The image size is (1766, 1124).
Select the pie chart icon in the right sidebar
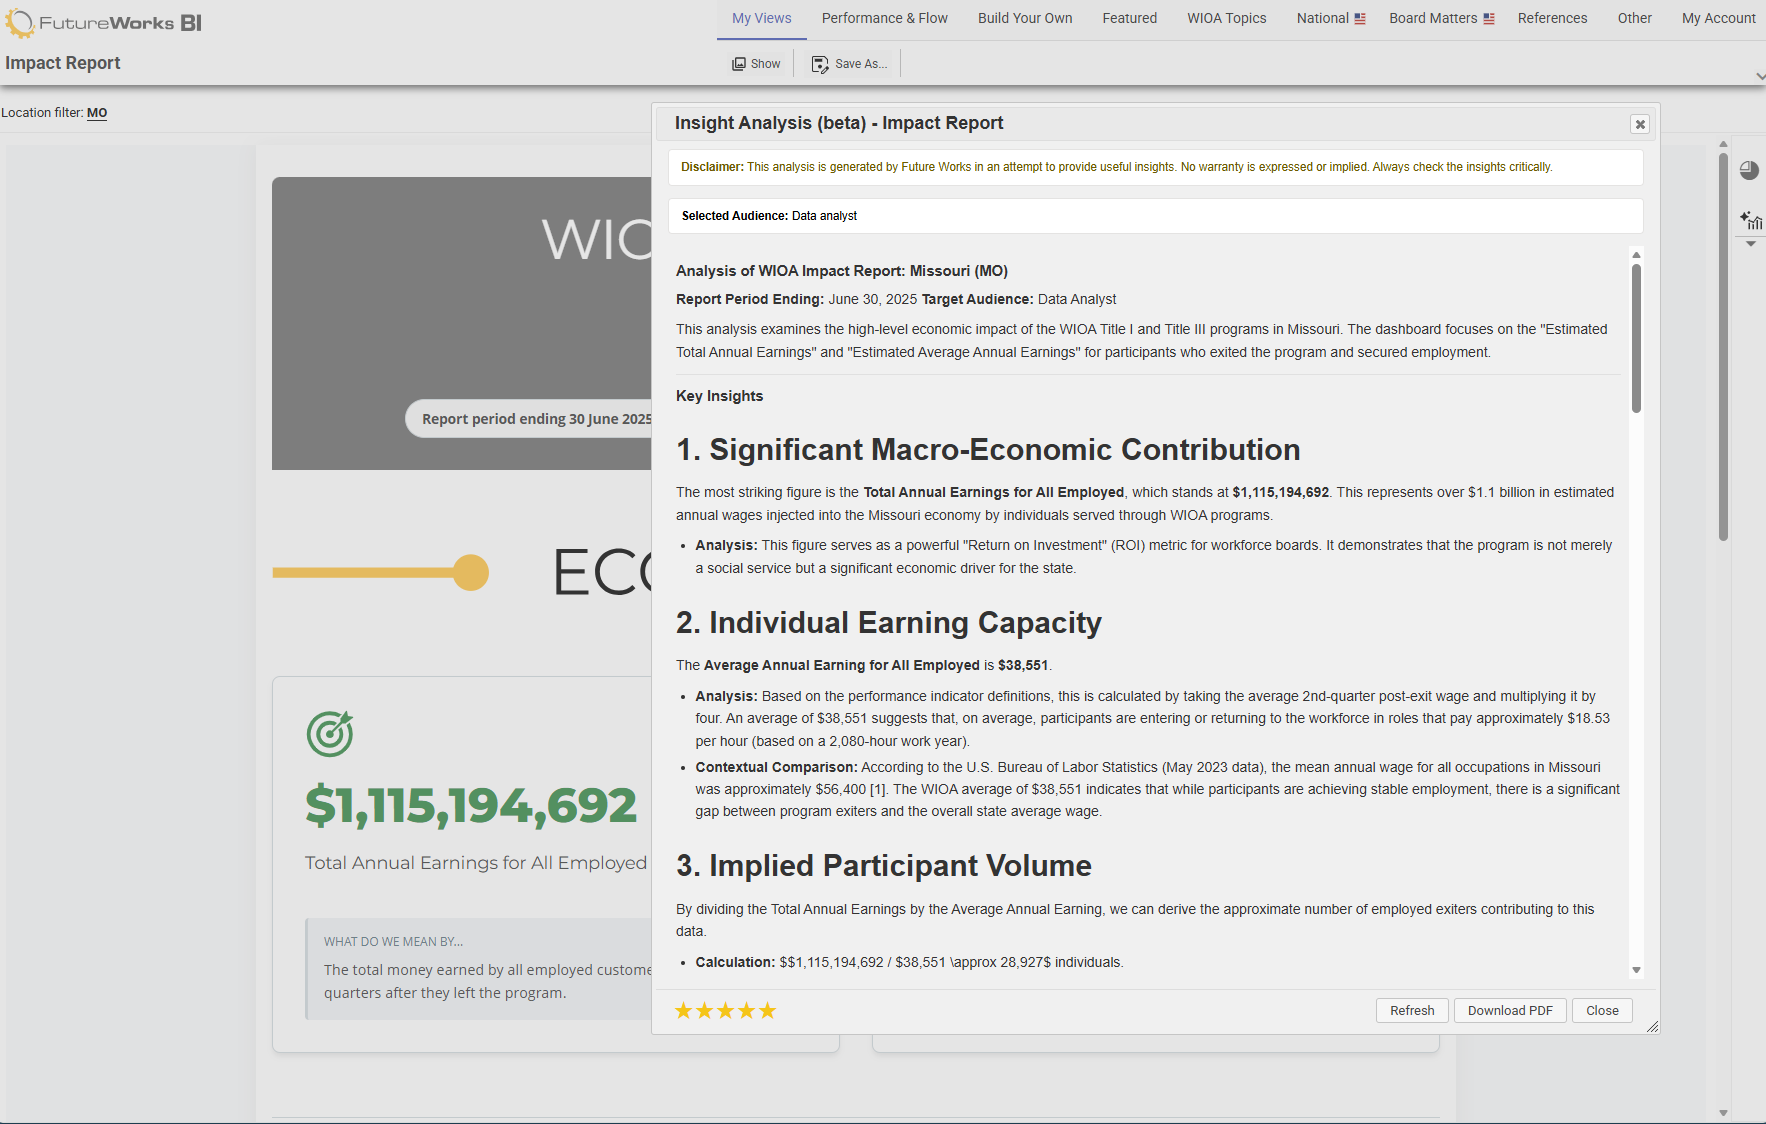(x=1750, y=171)
